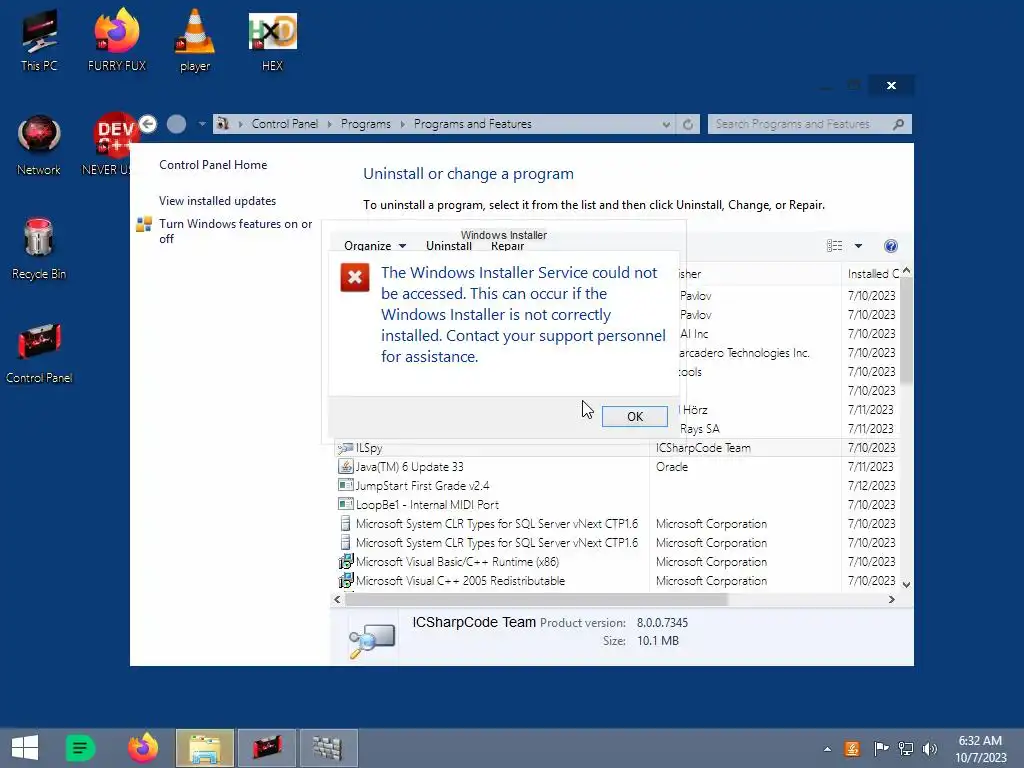
Task: Open Control Panel Home link
Action: pos(213,165)
